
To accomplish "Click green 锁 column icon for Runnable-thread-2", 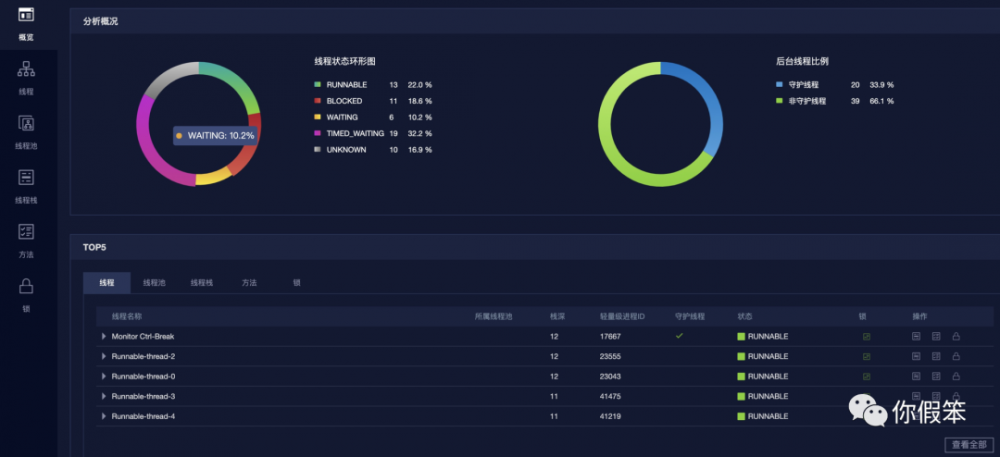I will tap(866, 356).
